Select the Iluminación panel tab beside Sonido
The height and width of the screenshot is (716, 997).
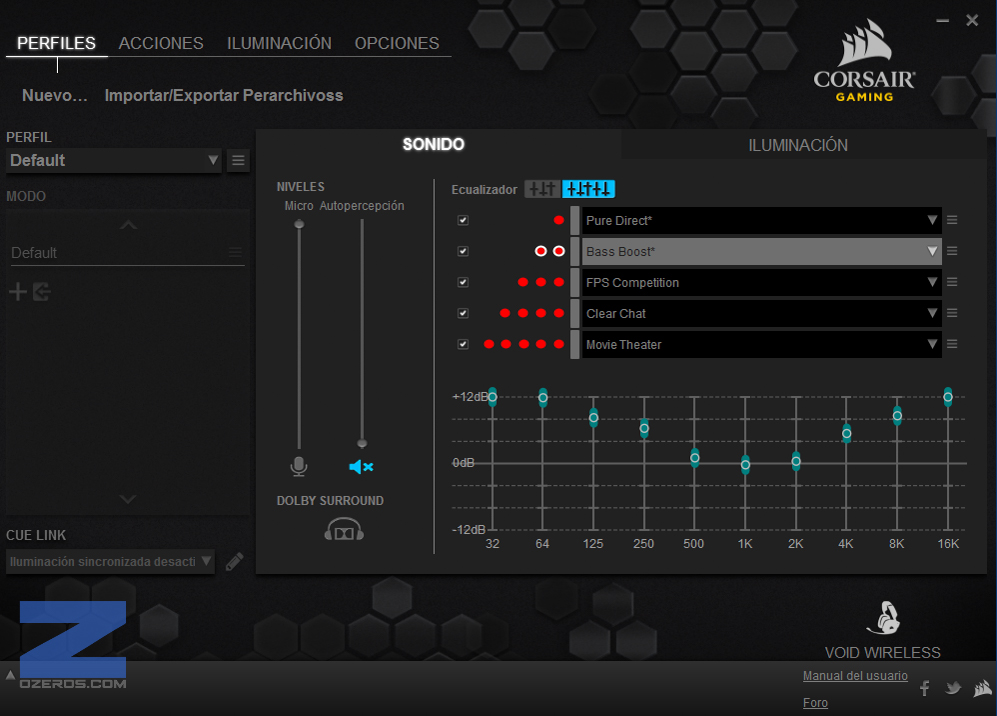(x=798, y=145)
